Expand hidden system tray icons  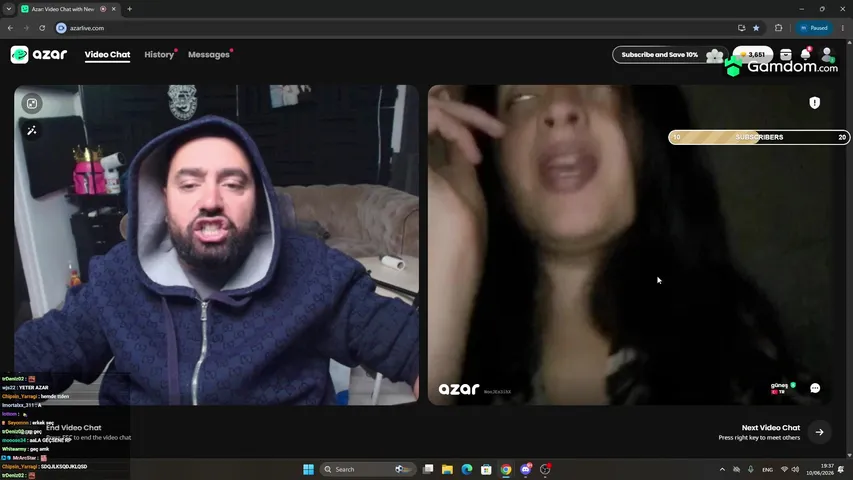(722, 469)
